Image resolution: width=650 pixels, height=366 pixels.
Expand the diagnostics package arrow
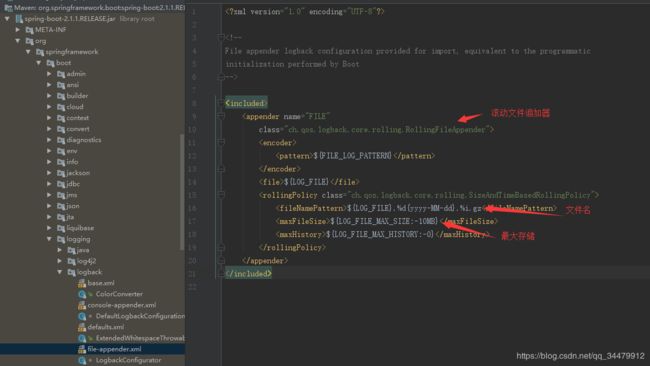point(49,140)
